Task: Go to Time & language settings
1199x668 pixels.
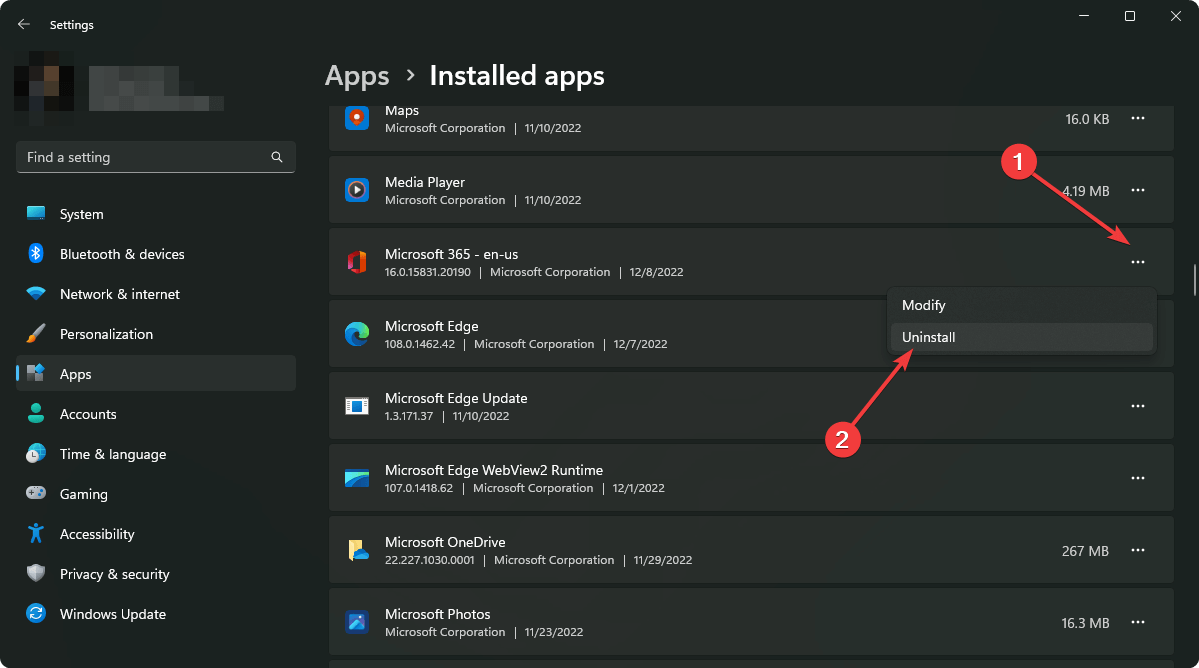Action: pos(156,454)
